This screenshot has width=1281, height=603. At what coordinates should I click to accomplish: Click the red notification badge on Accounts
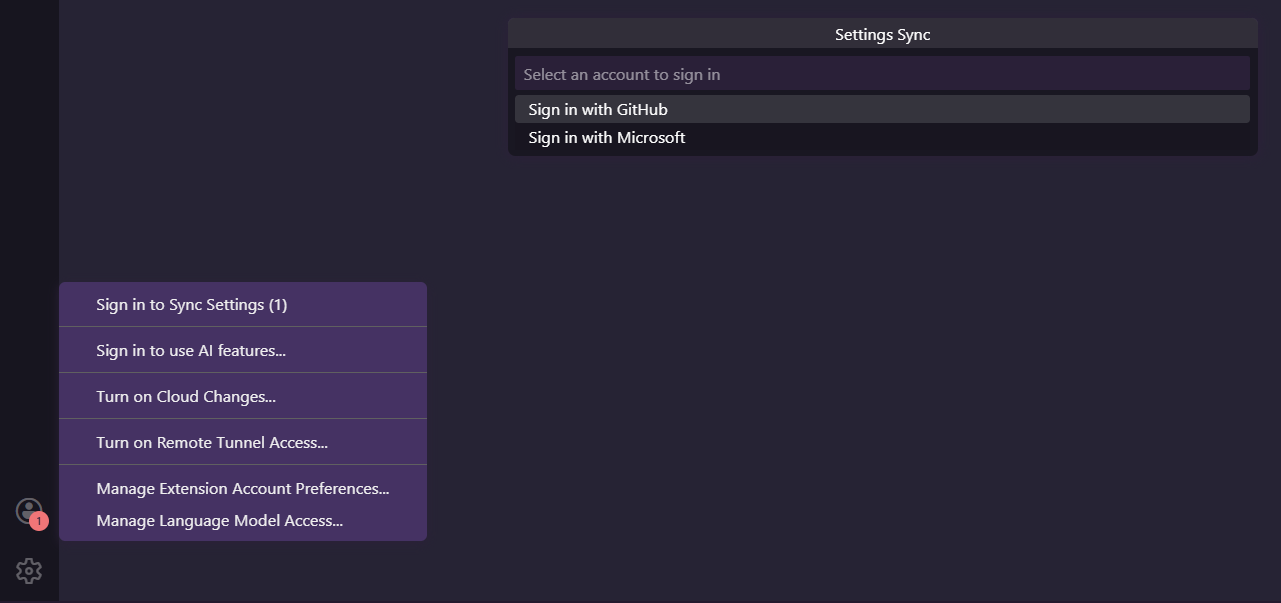[39, 521]
